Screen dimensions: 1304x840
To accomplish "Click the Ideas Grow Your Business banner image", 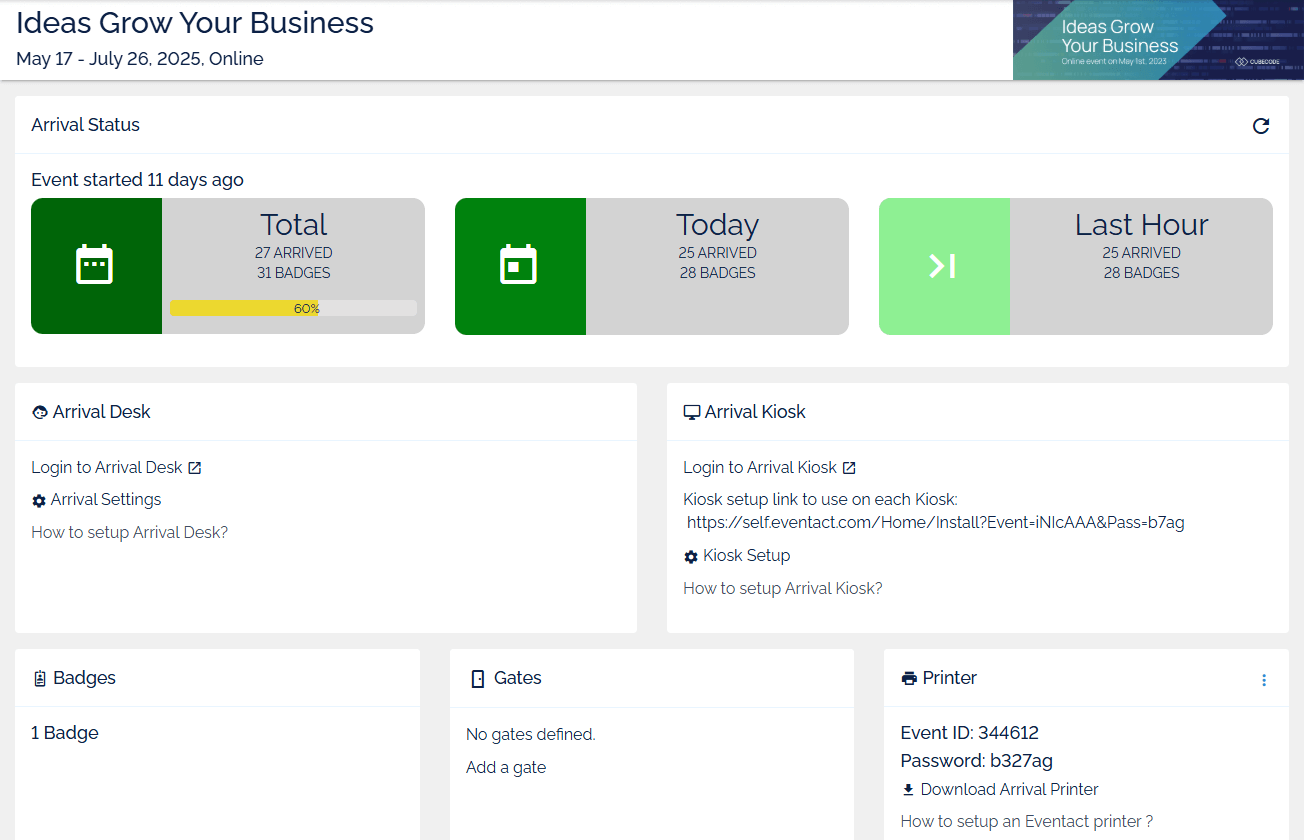I will pos(1158,40).
